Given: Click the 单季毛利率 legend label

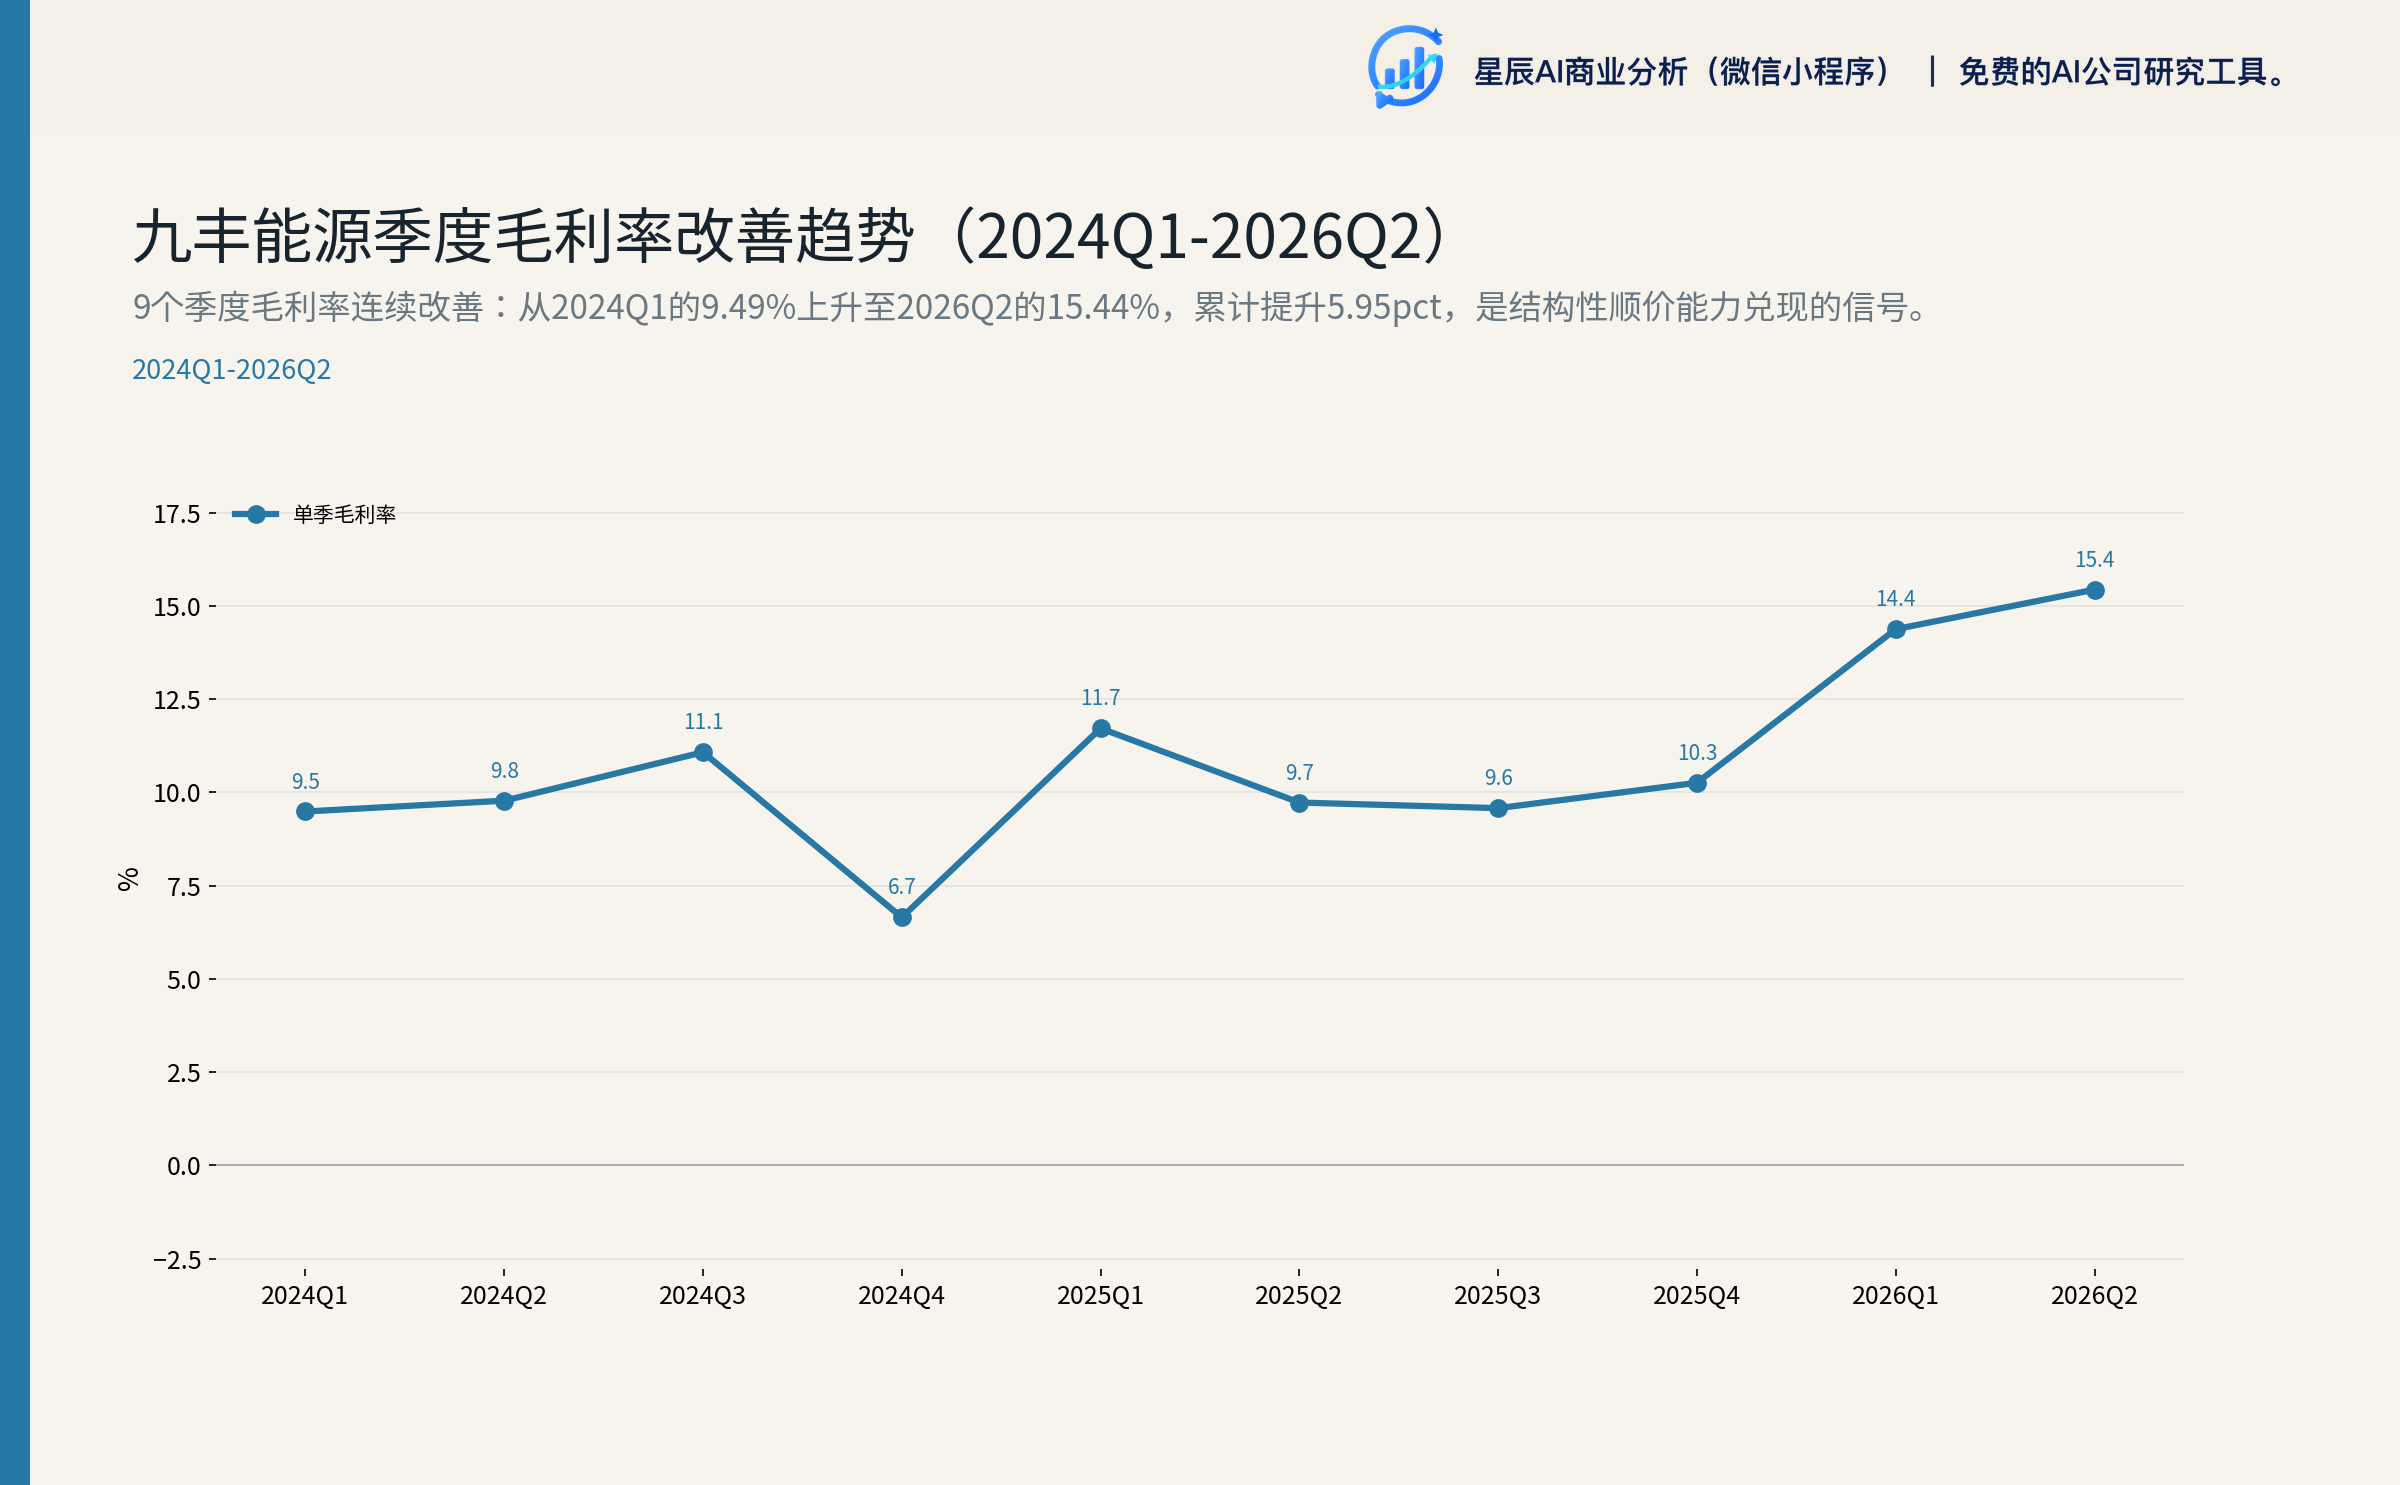Looking at the screenshot, I should pyautogui.click(x=344, y=514).
